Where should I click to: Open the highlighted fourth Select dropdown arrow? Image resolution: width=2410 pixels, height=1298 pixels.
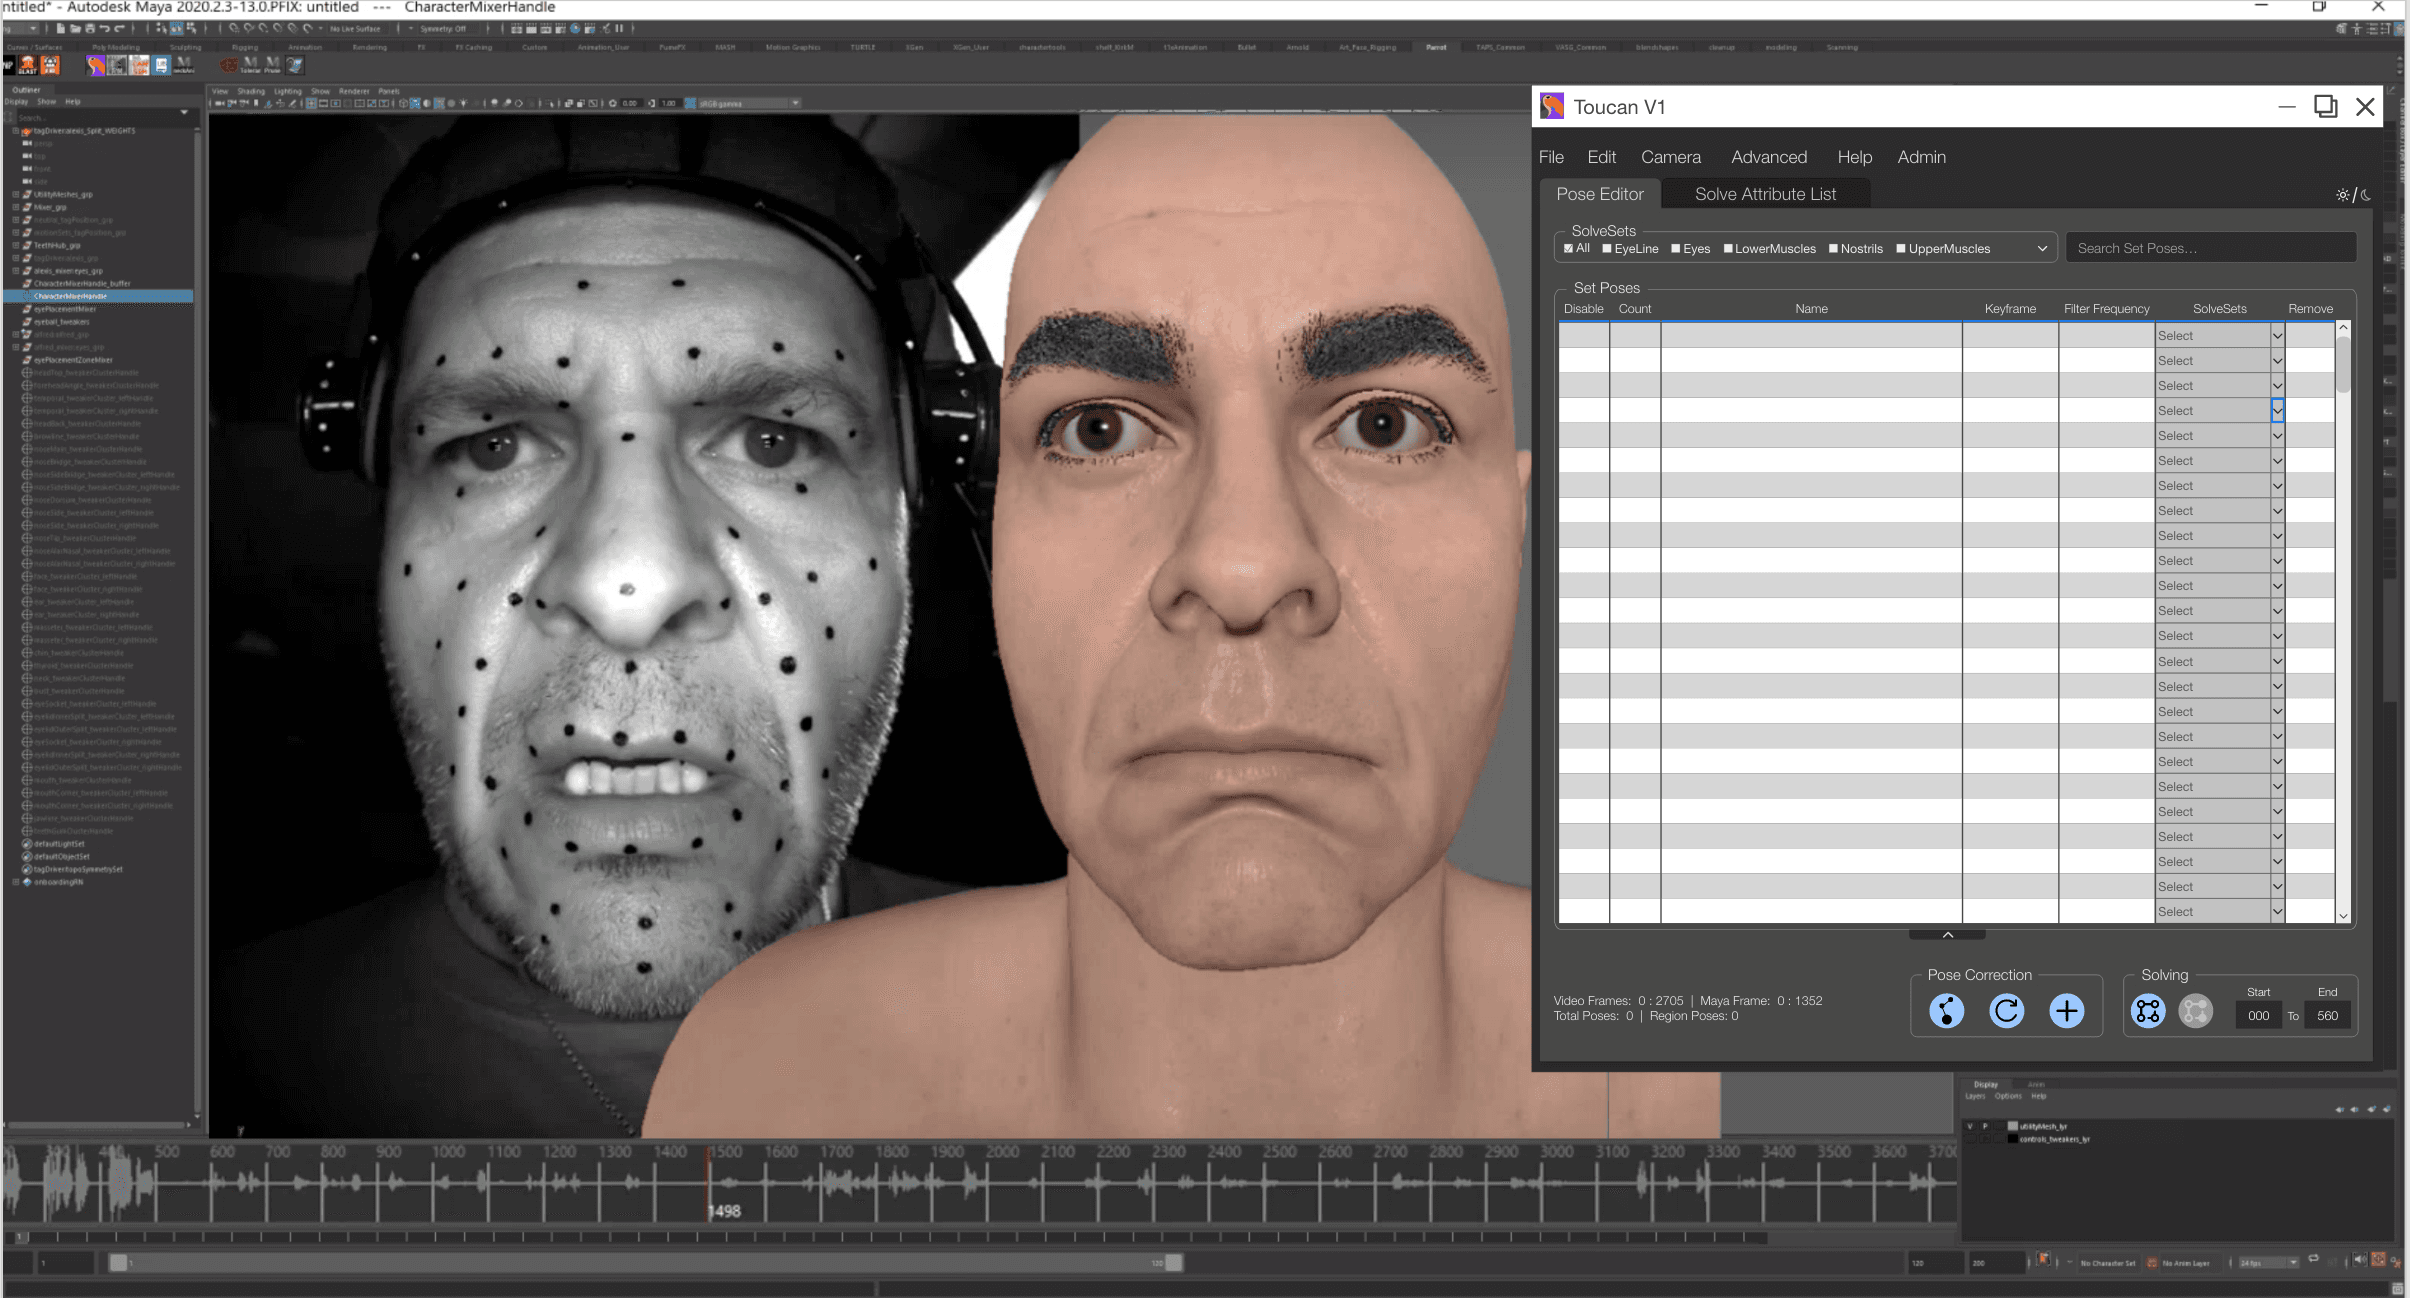tap(2277, 411)
